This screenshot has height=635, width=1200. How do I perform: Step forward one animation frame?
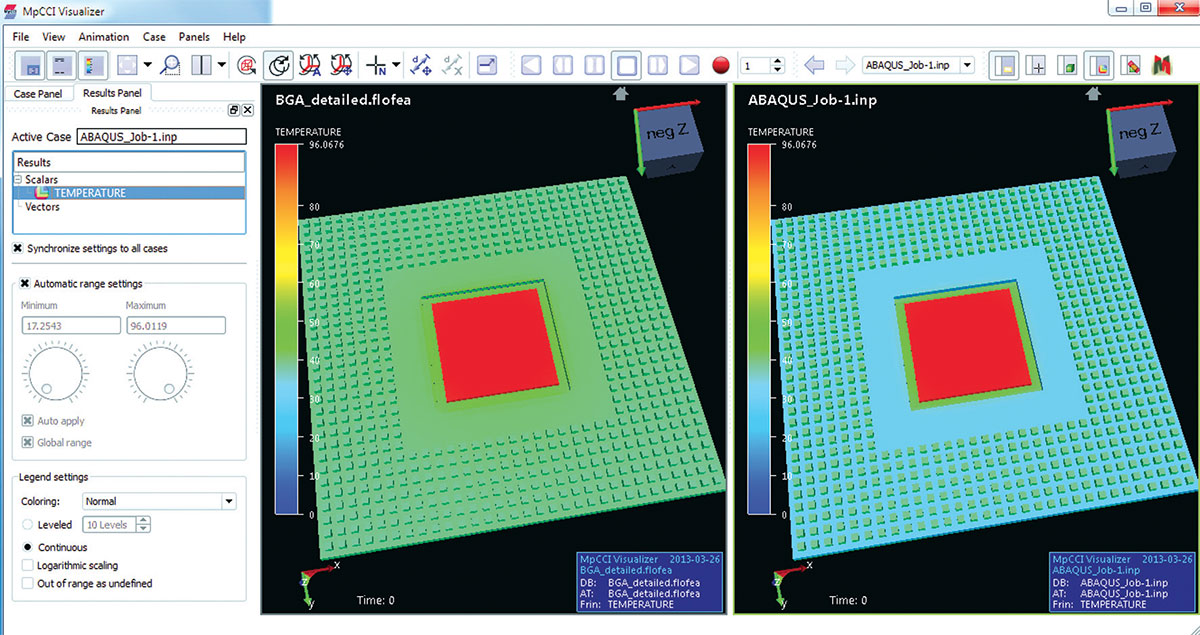(658, 66)
